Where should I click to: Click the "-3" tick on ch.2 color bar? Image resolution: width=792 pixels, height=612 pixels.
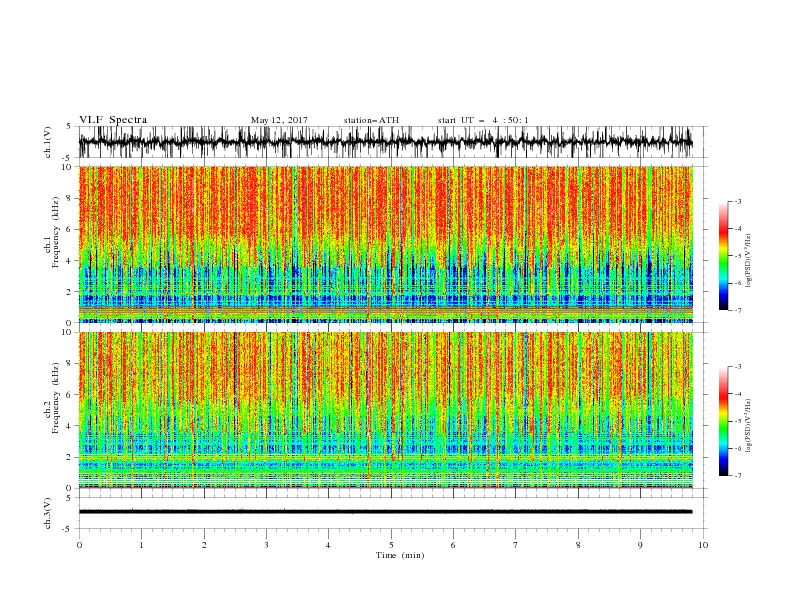(737, 367)
